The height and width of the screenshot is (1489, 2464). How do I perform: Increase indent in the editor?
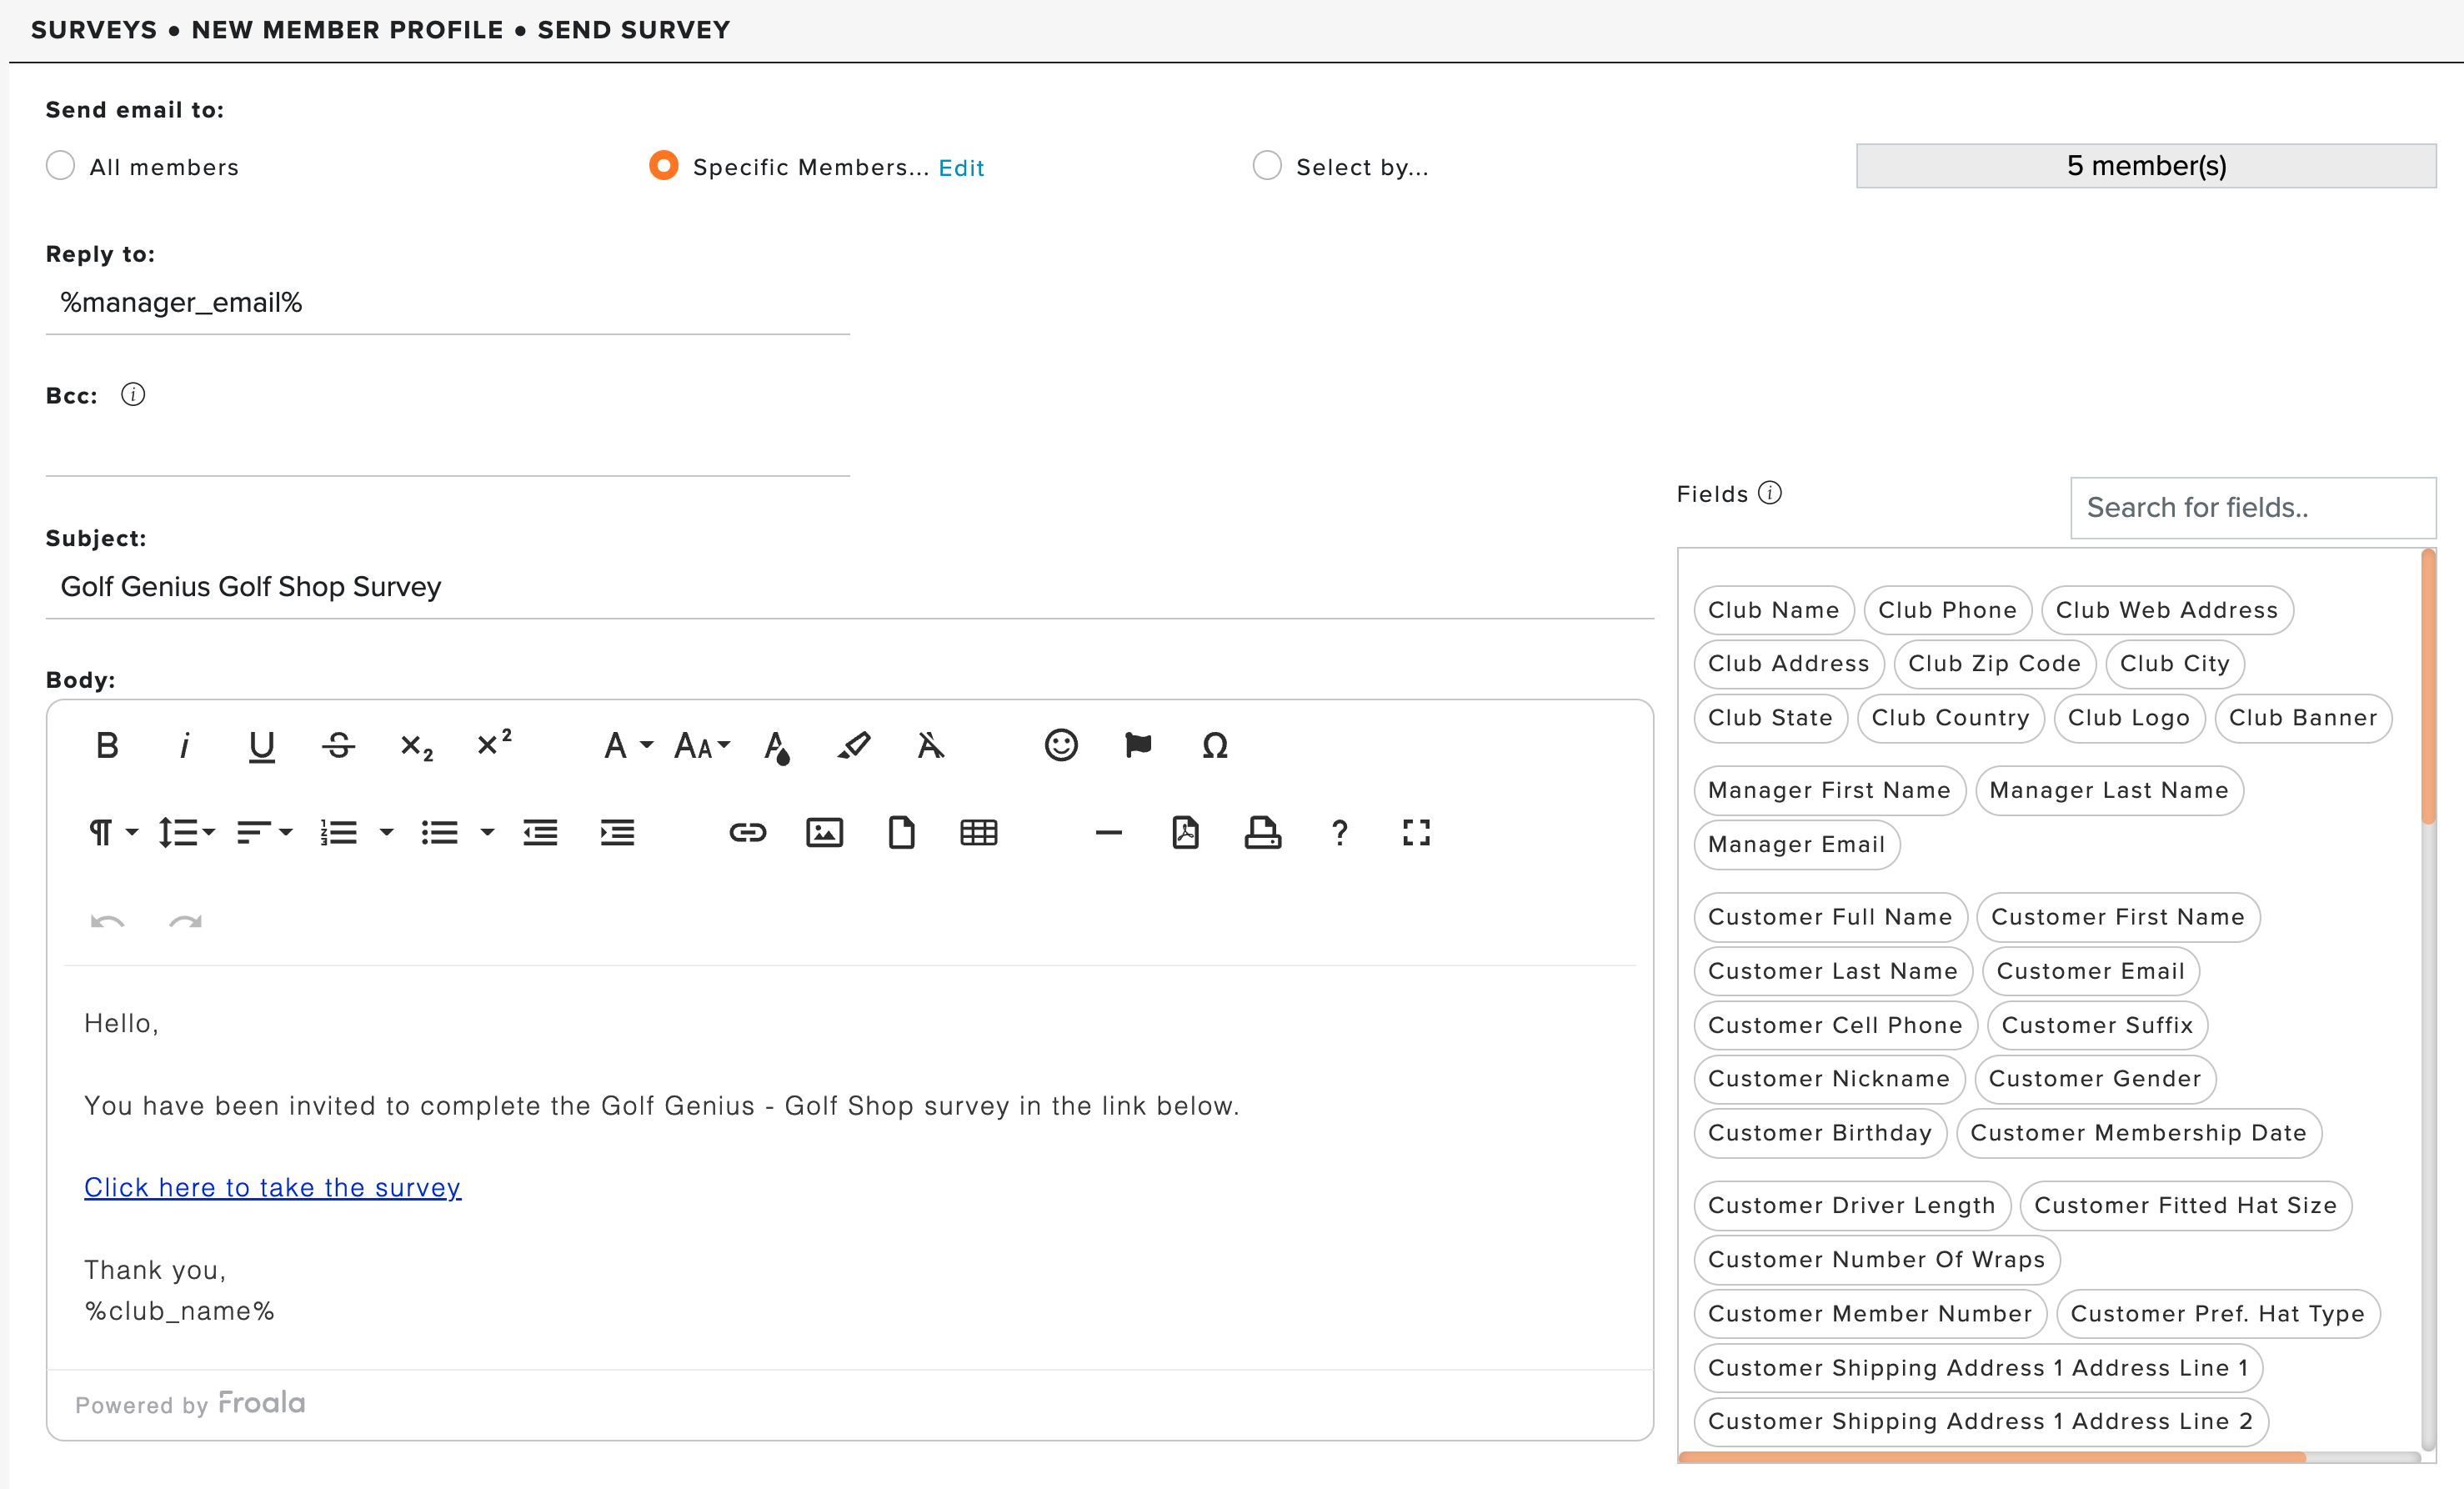tap(617, 833)
